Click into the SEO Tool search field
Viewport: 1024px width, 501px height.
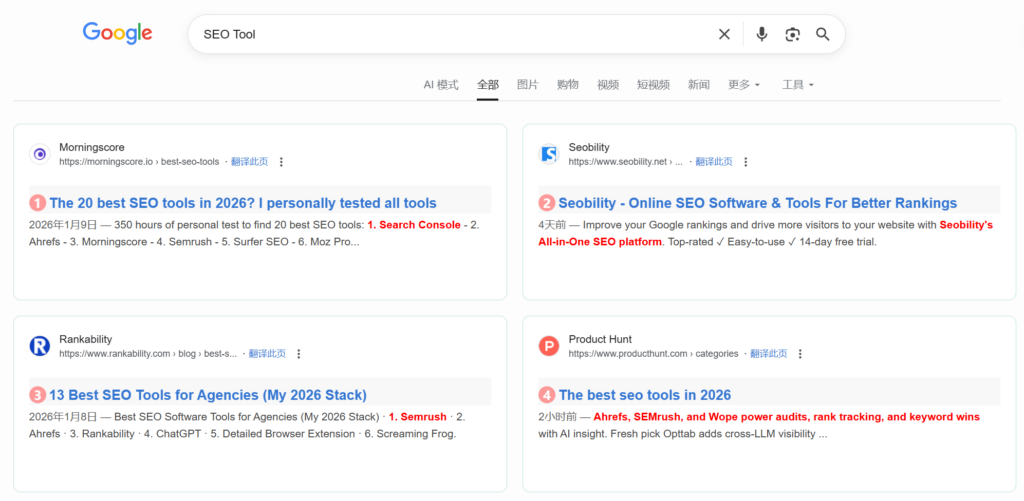[x=450, y=34]
